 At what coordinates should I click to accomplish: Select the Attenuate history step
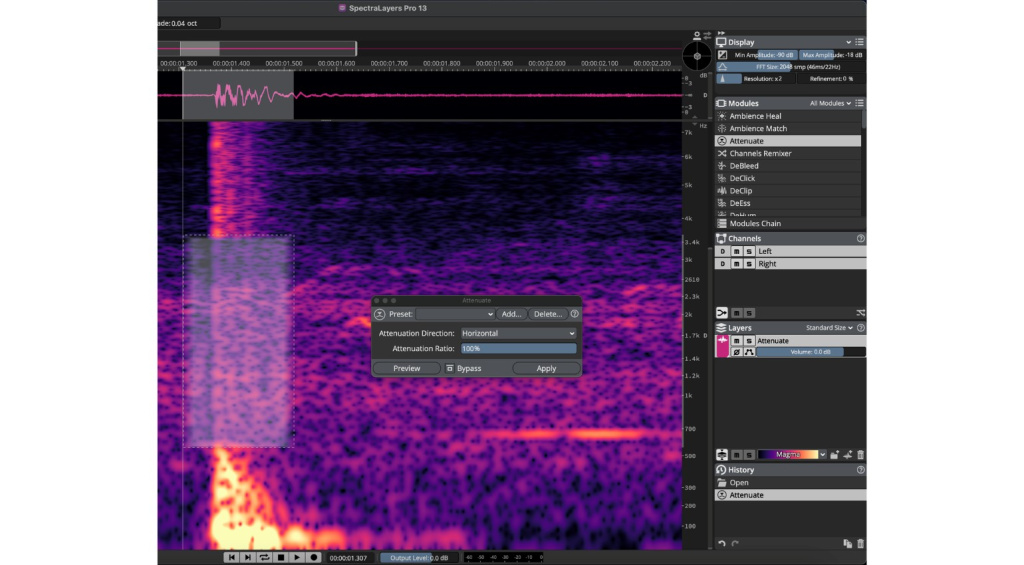pos(790,495)
